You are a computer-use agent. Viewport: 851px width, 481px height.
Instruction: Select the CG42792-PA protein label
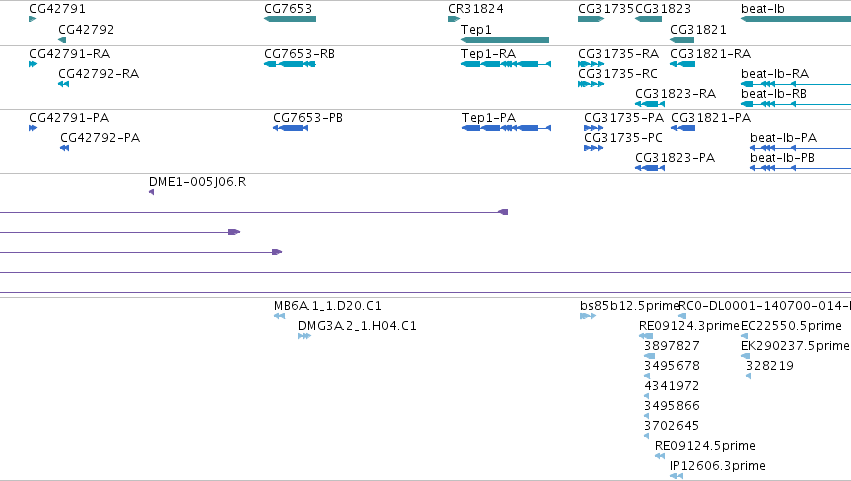click(x=100, y=137)
